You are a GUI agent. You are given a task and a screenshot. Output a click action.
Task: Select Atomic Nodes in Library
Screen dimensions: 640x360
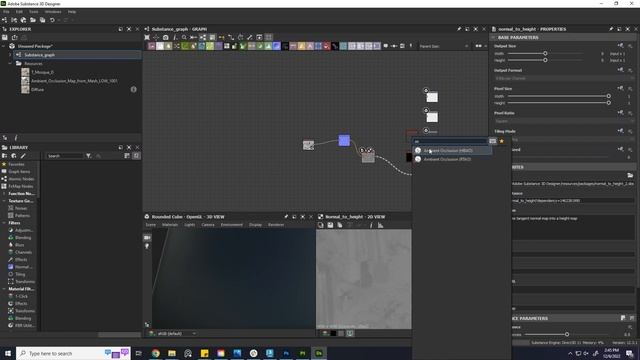coord(21,179)
